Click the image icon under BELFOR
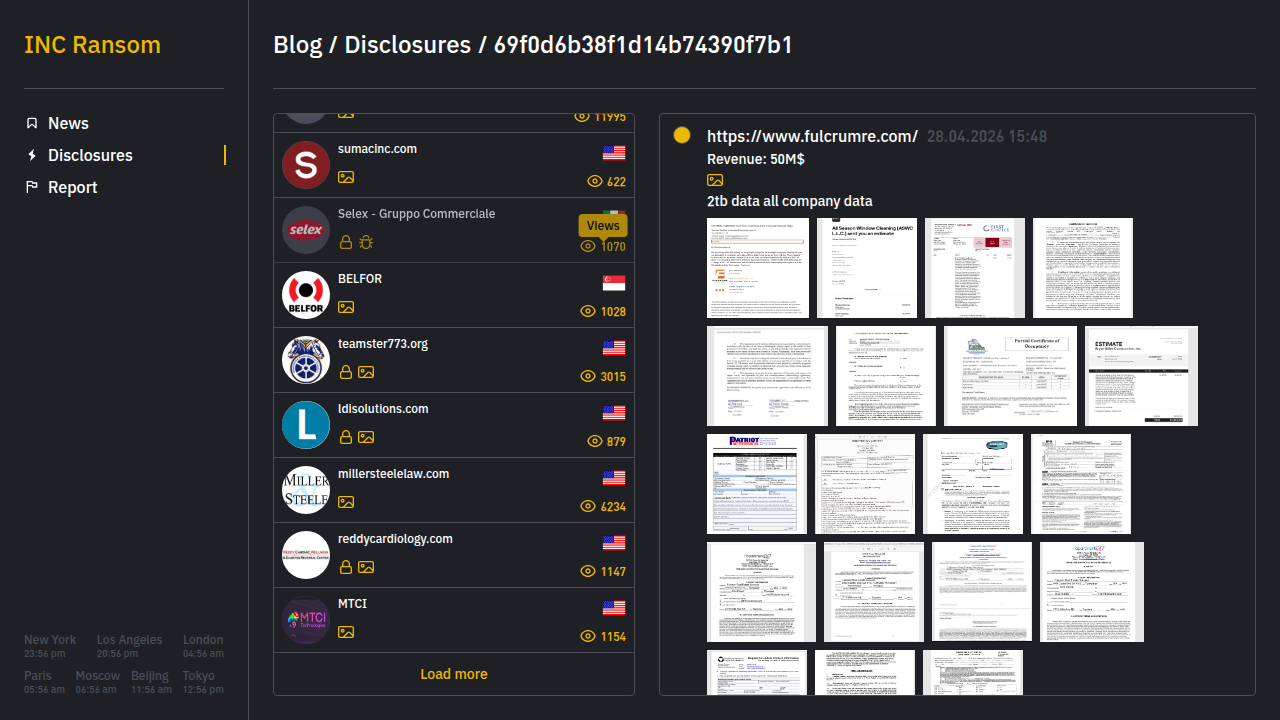The image size is (1280, 720). tap(346, 307)
